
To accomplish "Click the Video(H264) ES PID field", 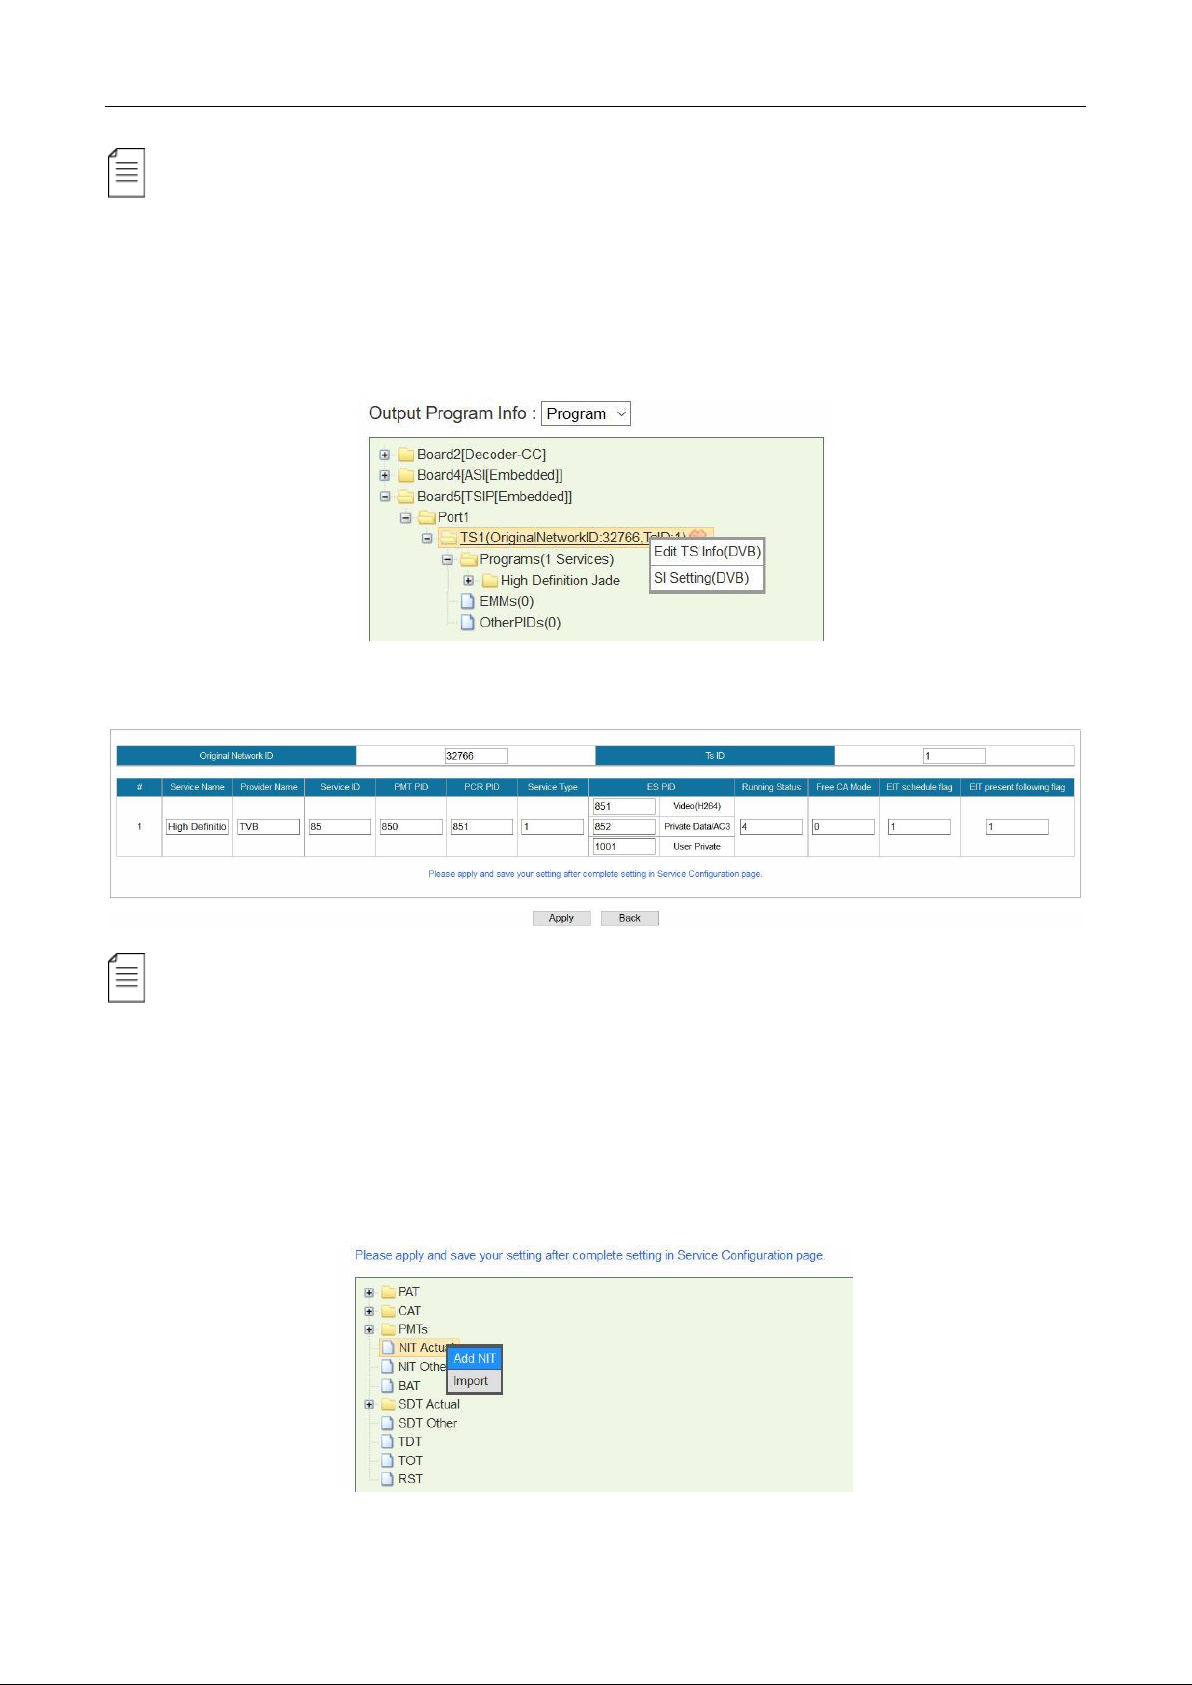I will tap(624, 806).
